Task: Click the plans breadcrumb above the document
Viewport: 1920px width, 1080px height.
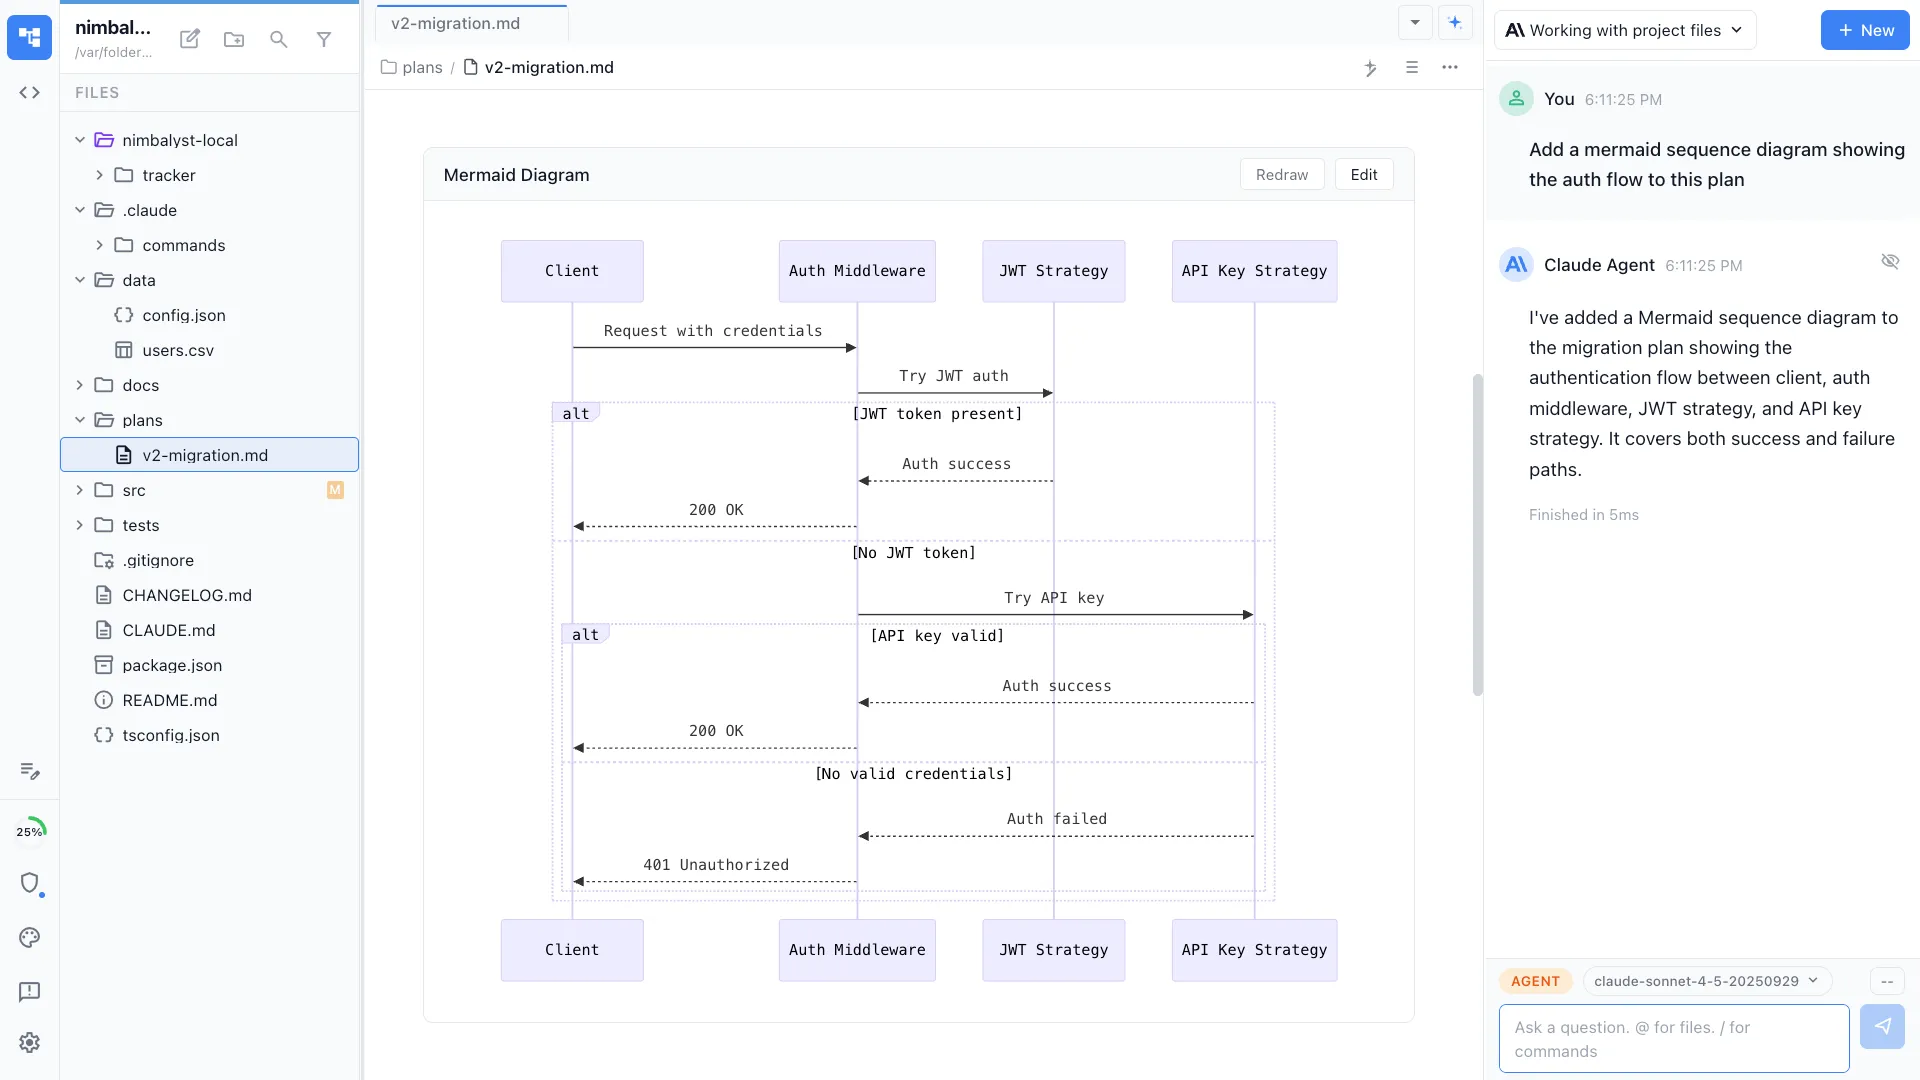Action: [x=421, y=67]
